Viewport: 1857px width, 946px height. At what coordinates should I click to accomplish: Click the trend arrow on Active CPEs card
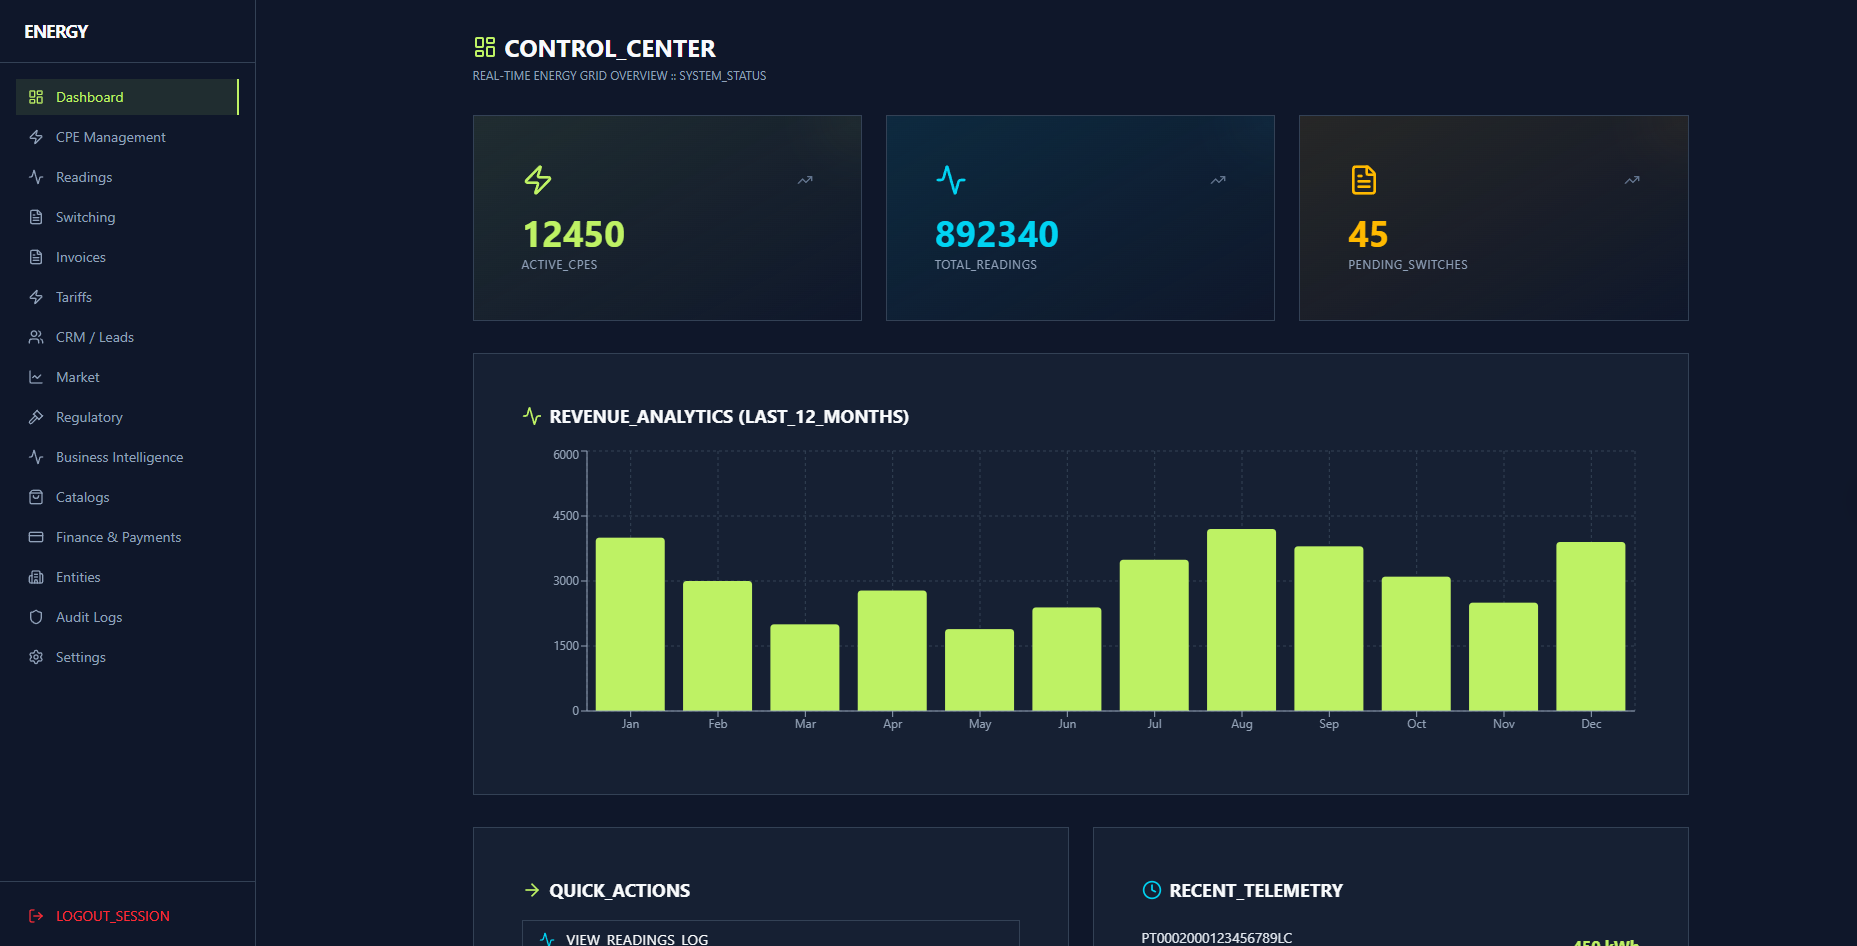(805, 180)
